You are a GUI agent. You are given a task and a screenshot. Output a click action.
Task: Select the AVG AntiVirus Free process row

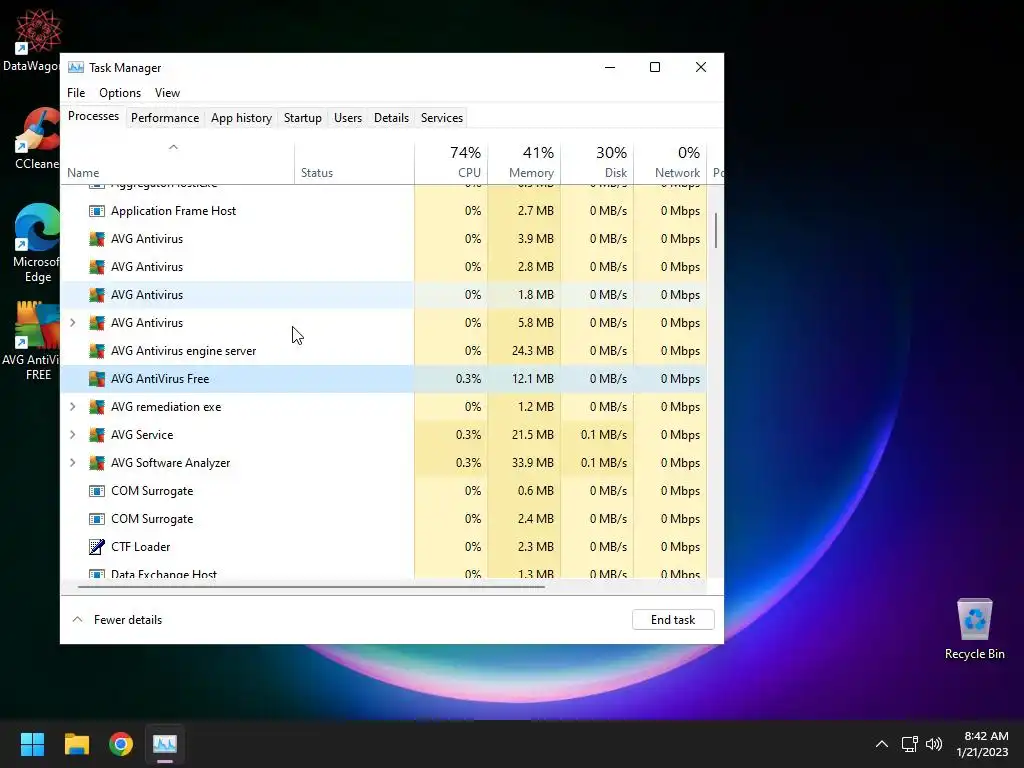384,379
